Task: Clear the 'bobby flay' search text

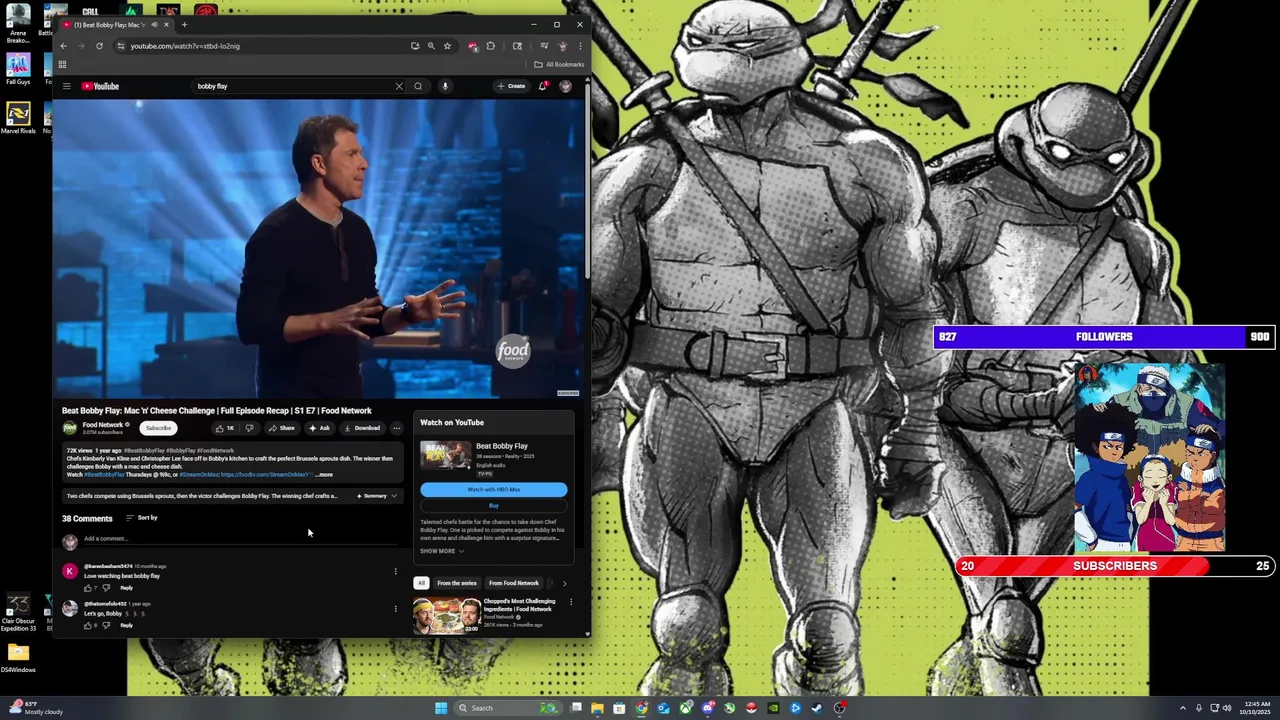Action: (399, 86)
